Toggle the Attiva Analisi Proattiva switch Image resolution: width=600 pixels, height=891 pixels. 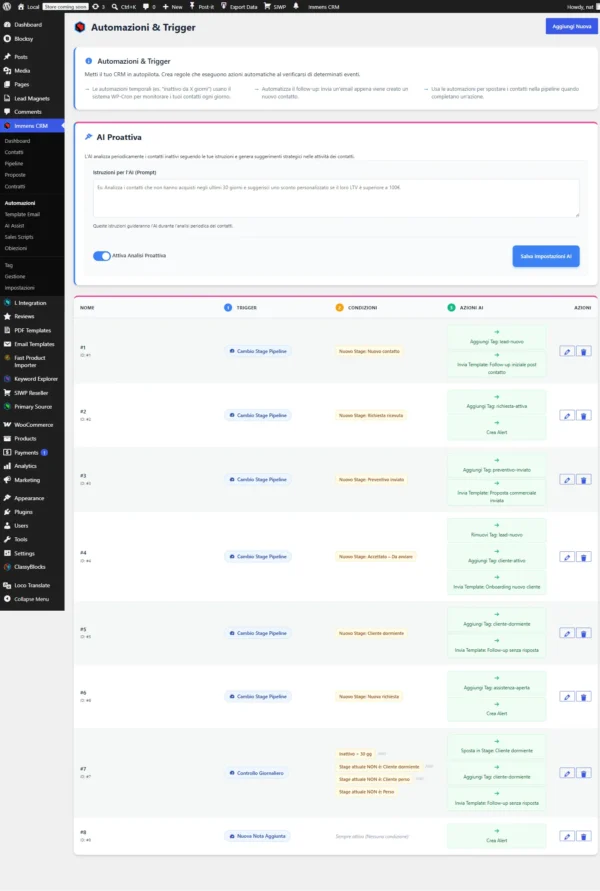102,256
